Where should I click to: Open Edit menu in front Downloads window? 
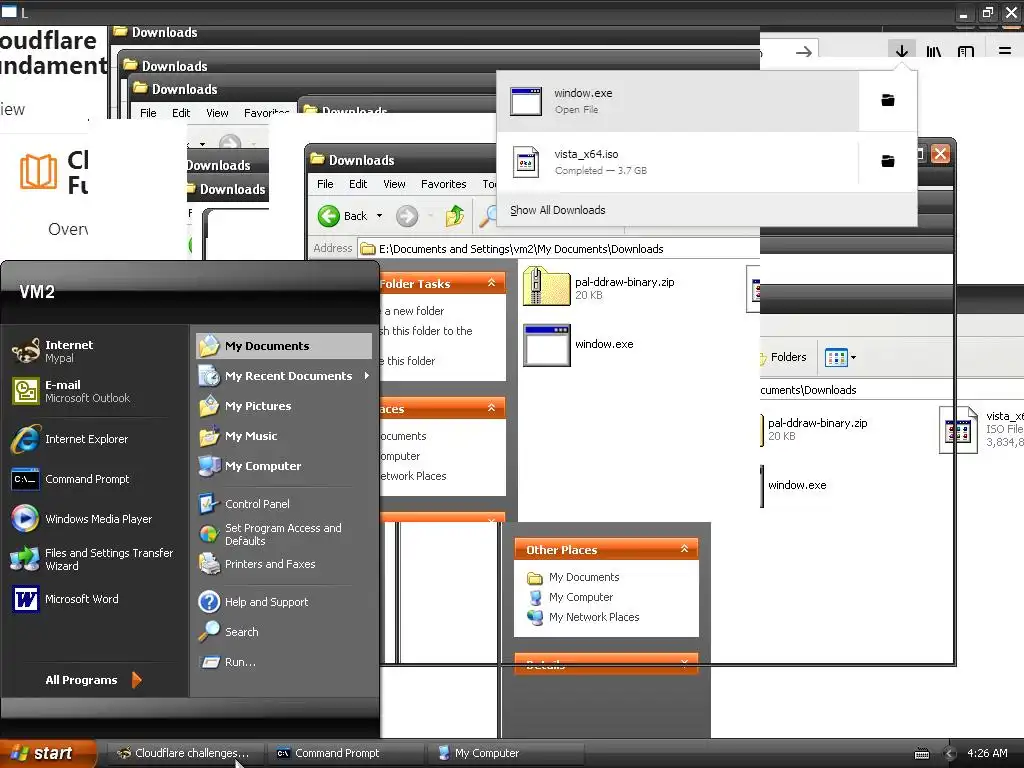[358, 184]
